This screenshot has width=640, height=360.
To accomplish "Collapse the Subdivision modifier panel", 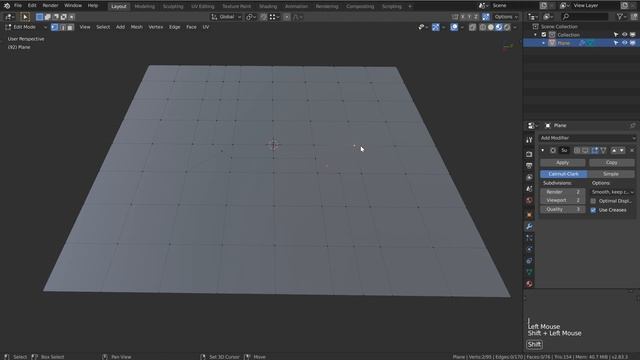I will tap(543, 150).
